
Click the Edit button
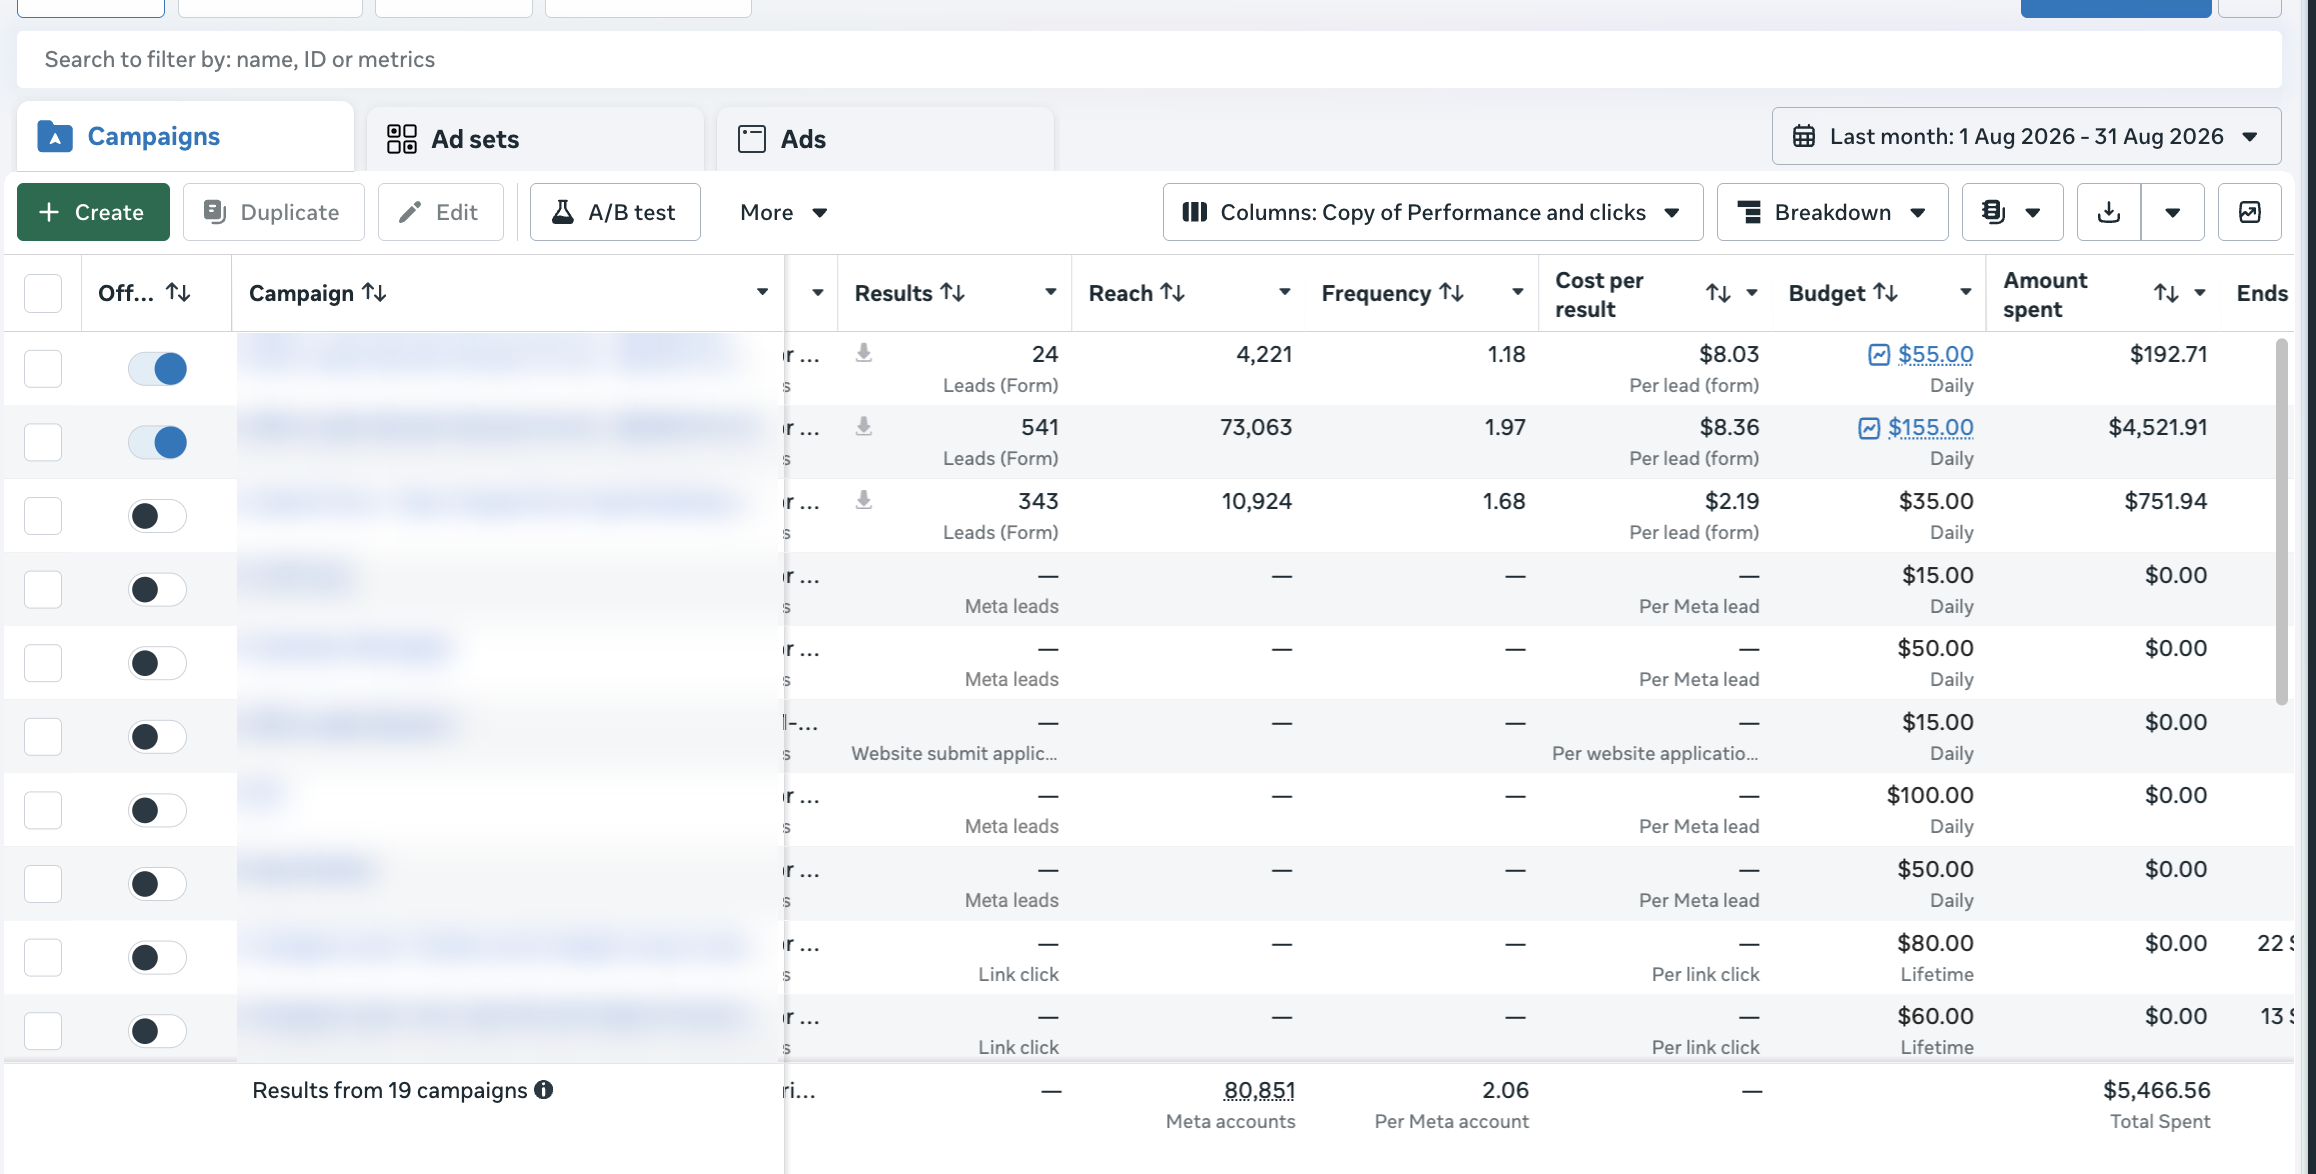tap(440, 212)
